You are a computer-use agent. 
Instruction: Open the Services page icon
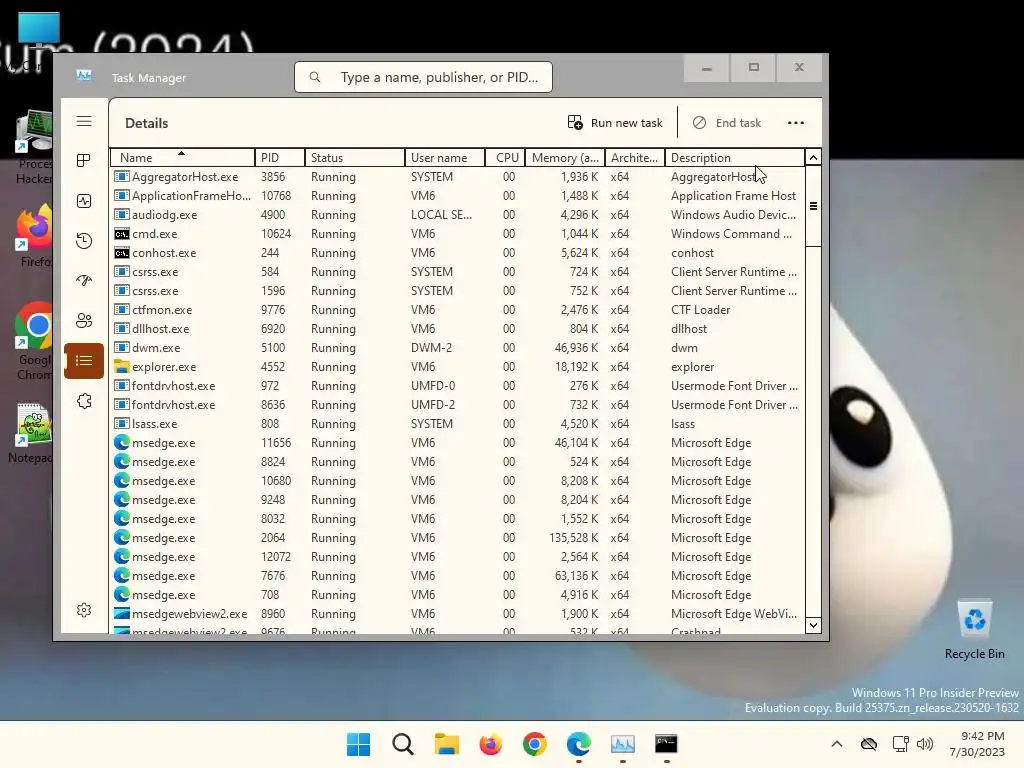pos(84,401)
